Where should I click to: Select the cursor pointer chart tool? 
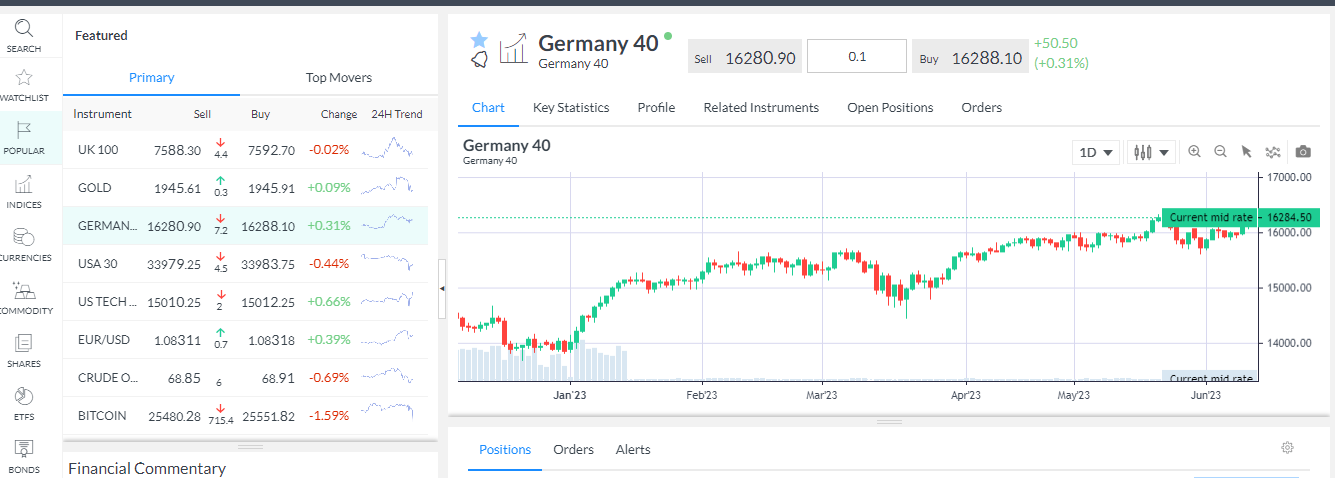pos(1246,152)
